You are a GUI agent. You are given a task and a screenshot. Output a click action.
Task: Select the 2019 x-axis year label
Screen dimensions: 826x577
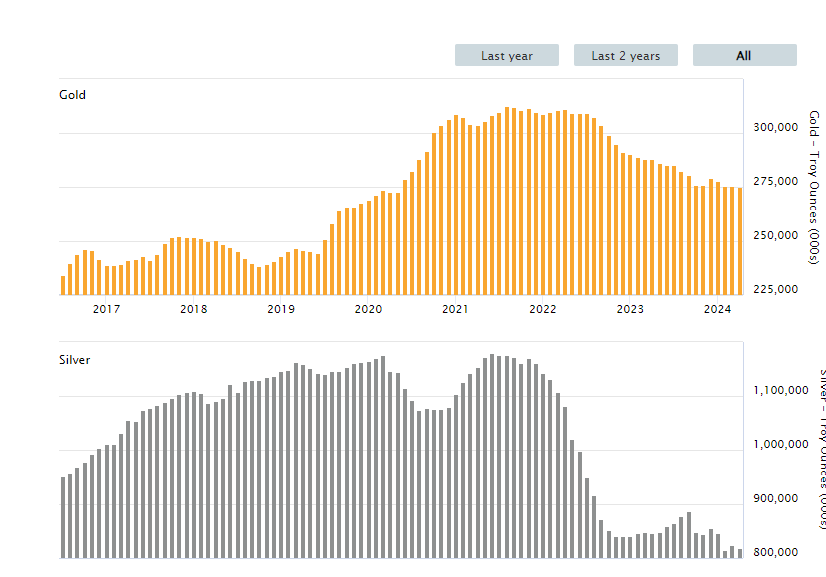click(x=281, y=309)
